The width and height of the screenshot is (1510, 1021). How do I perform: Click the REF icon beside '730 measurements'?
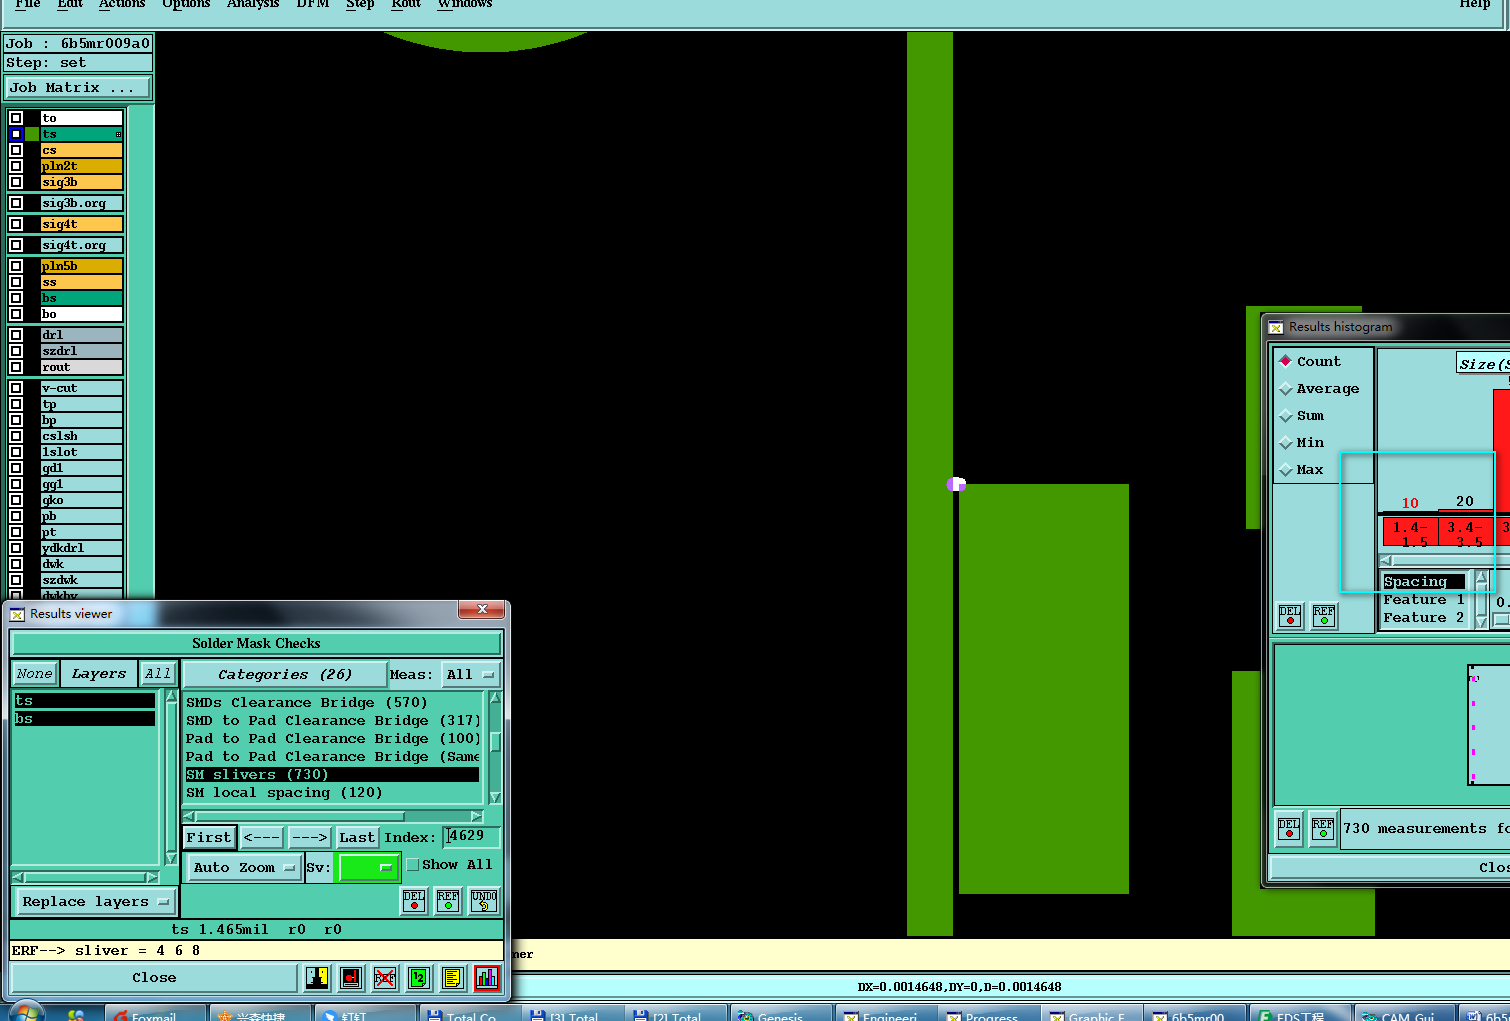(x=1323, y=829)
